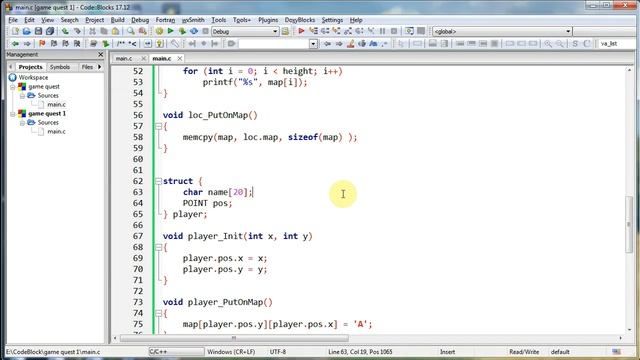Collapse the game quest 1 project node

(13, 113)
